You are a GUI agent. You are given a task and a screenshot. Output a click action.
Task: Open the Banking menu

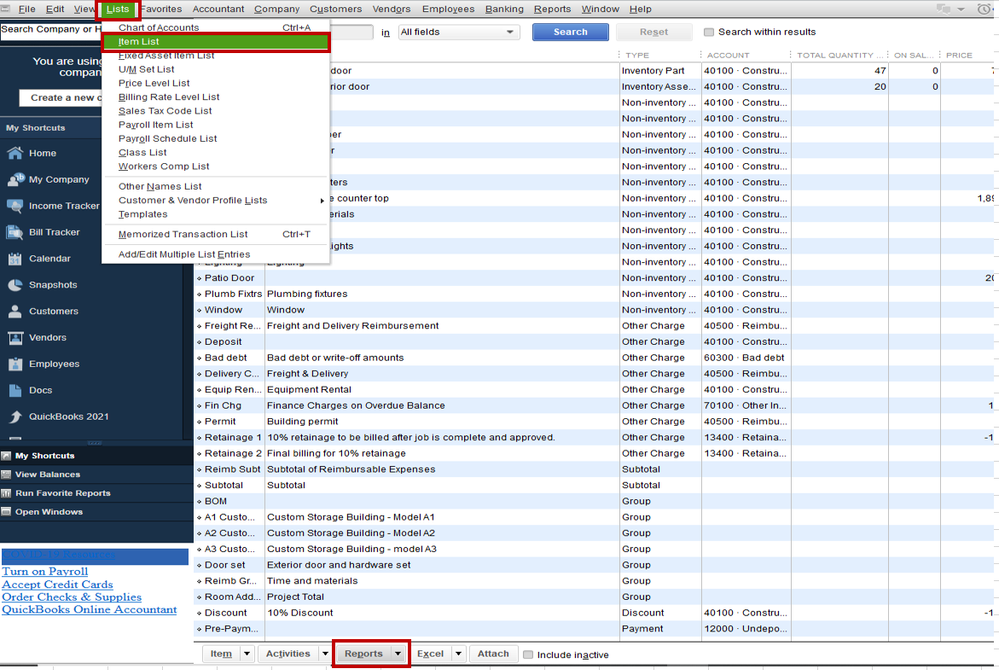pyautogui.click(x=504, y=9)
